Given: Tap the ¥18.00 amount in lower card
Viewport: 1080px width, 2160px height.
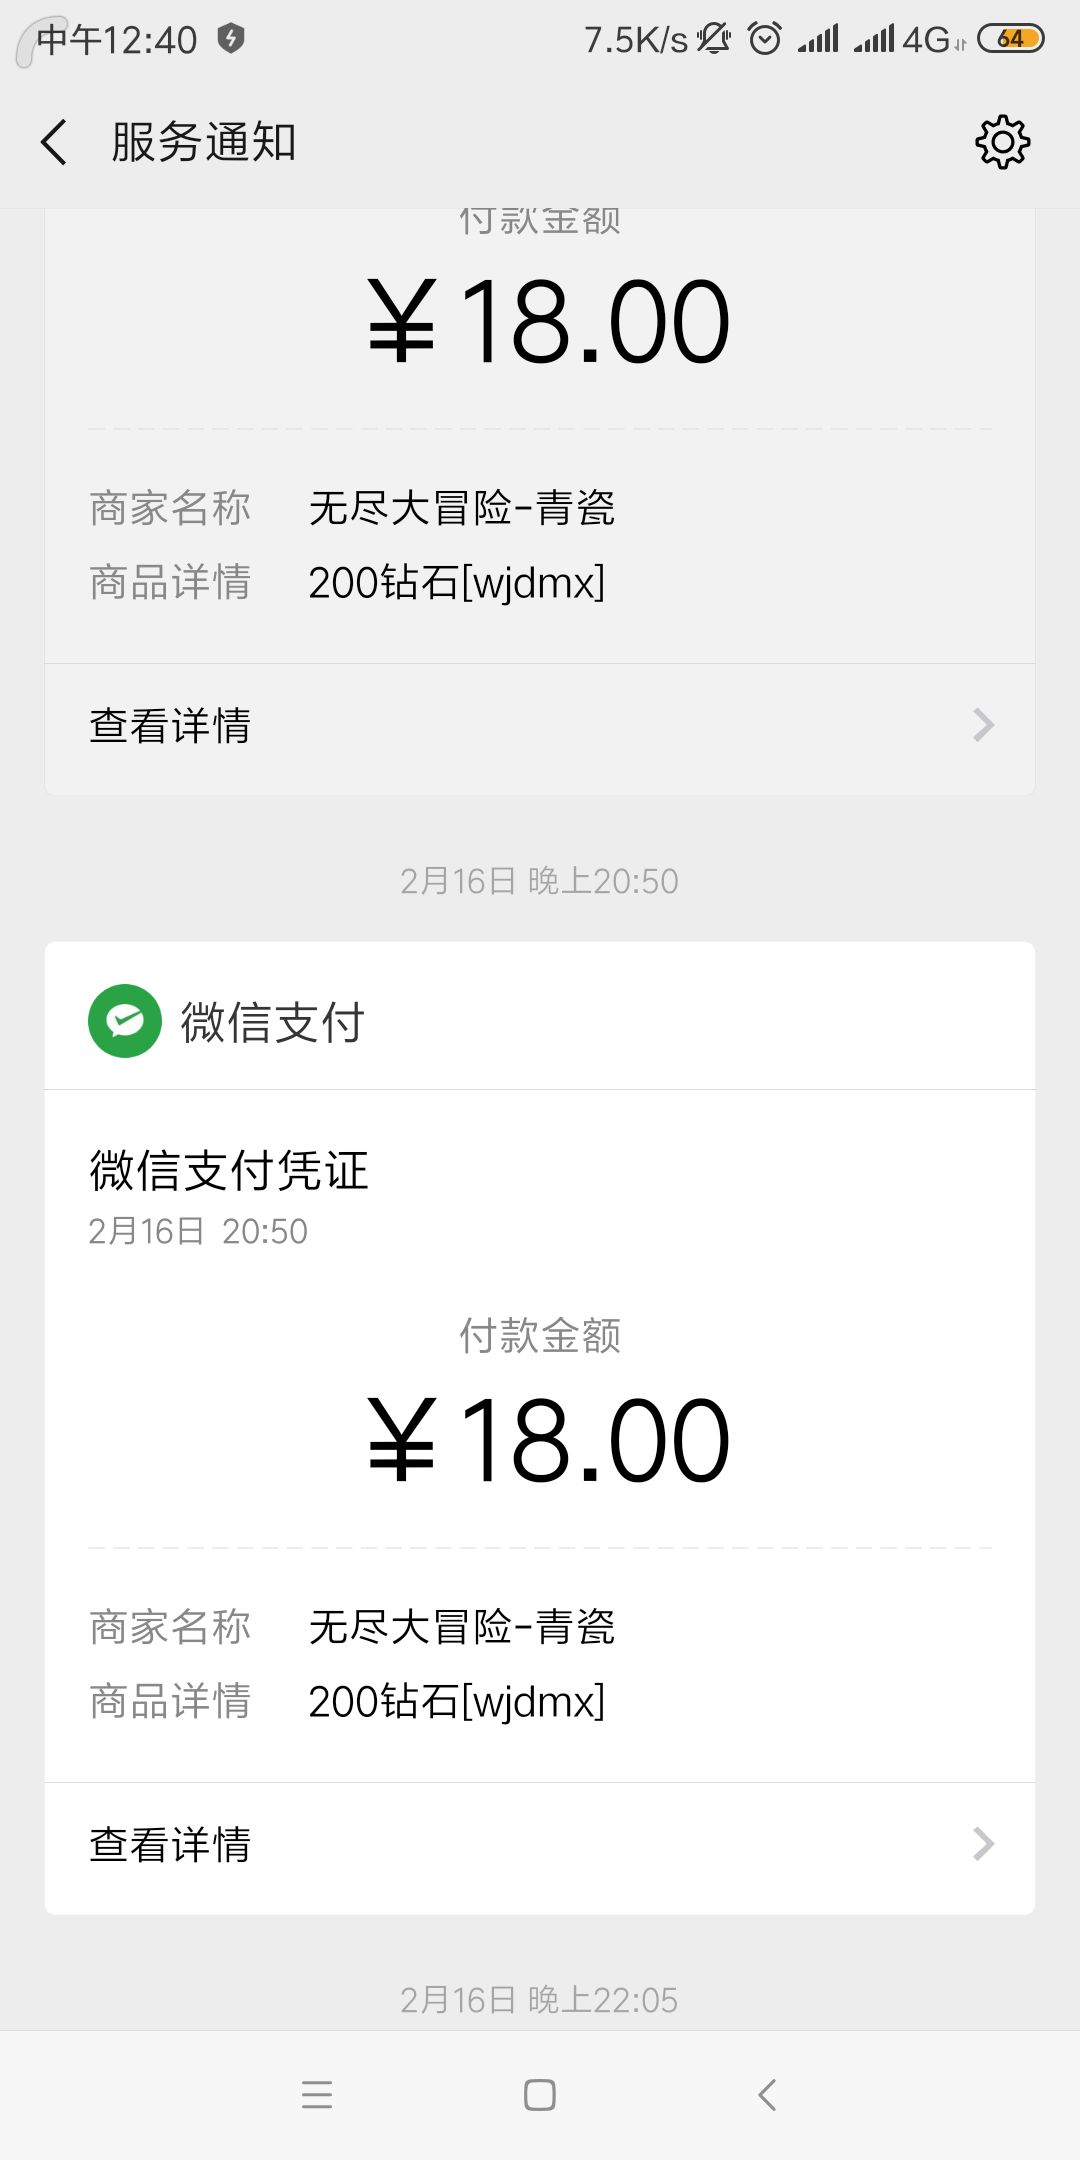Looking at the screenshot, I should coord(548,1441).
